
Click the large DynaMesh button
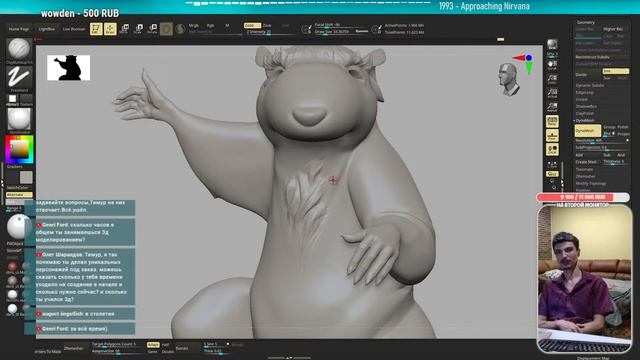(588, 131)
